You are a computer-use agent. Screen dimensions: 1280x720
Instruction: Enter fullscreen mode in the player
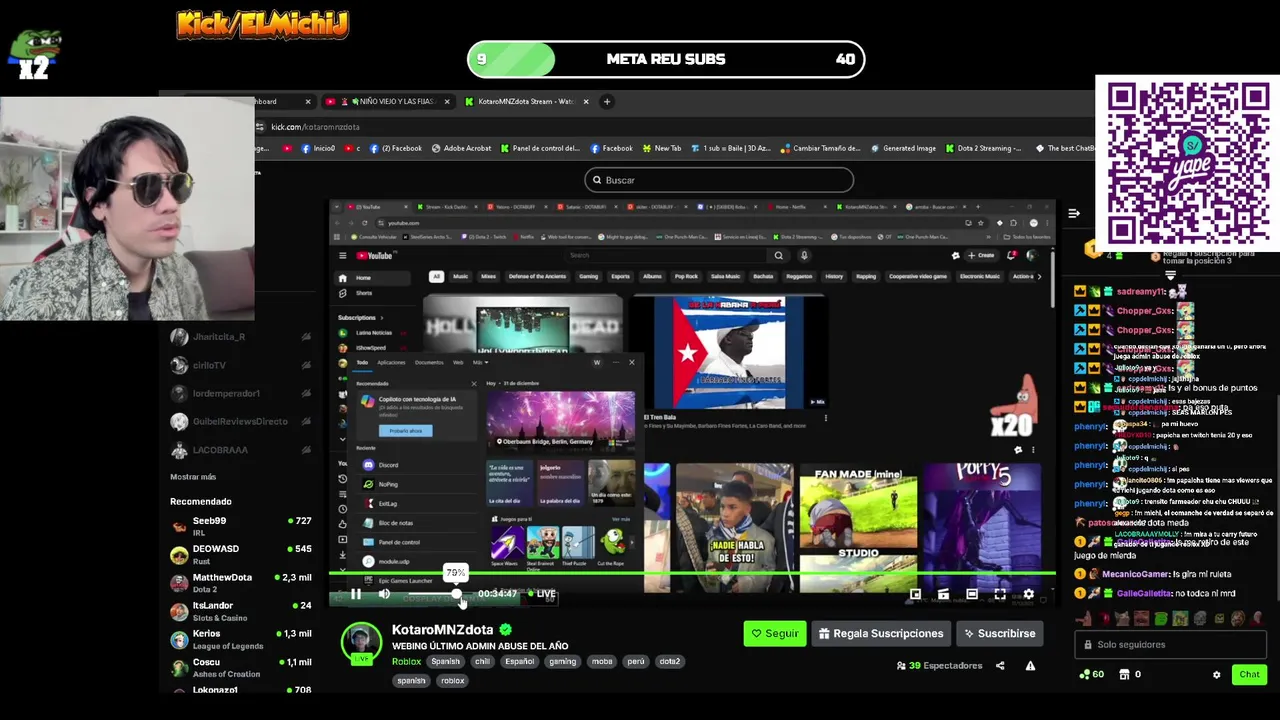(x=1000, y=594)
